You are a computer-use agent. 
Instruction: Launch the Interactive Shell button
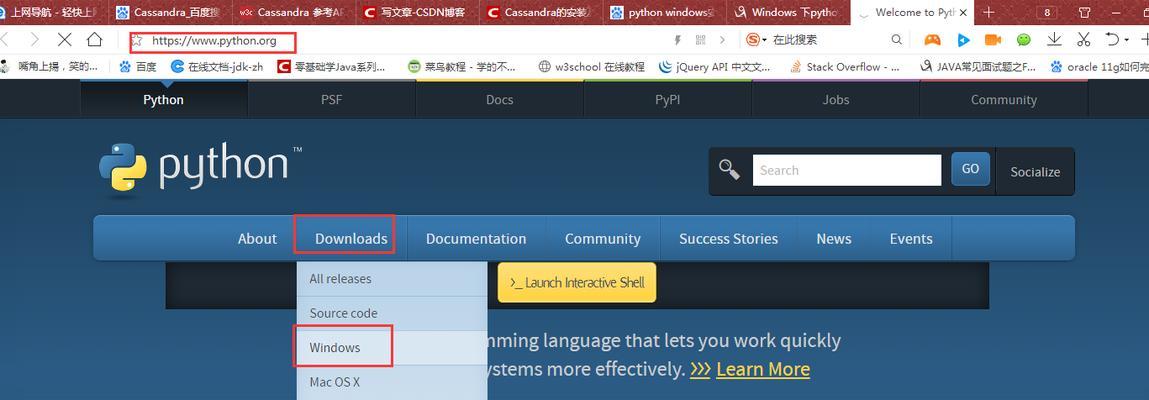[x=577, y=283]
